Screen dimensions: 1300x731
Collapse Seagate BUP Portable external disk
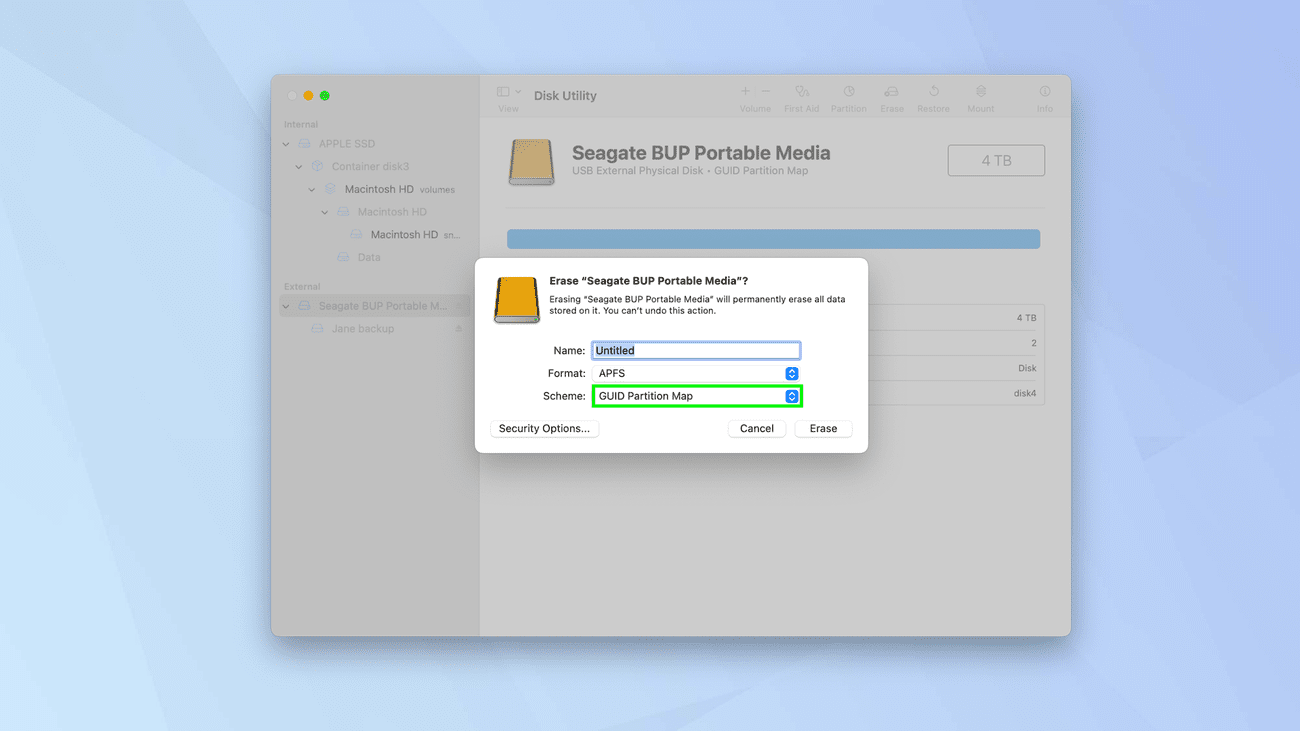click(x=287, y=306)
